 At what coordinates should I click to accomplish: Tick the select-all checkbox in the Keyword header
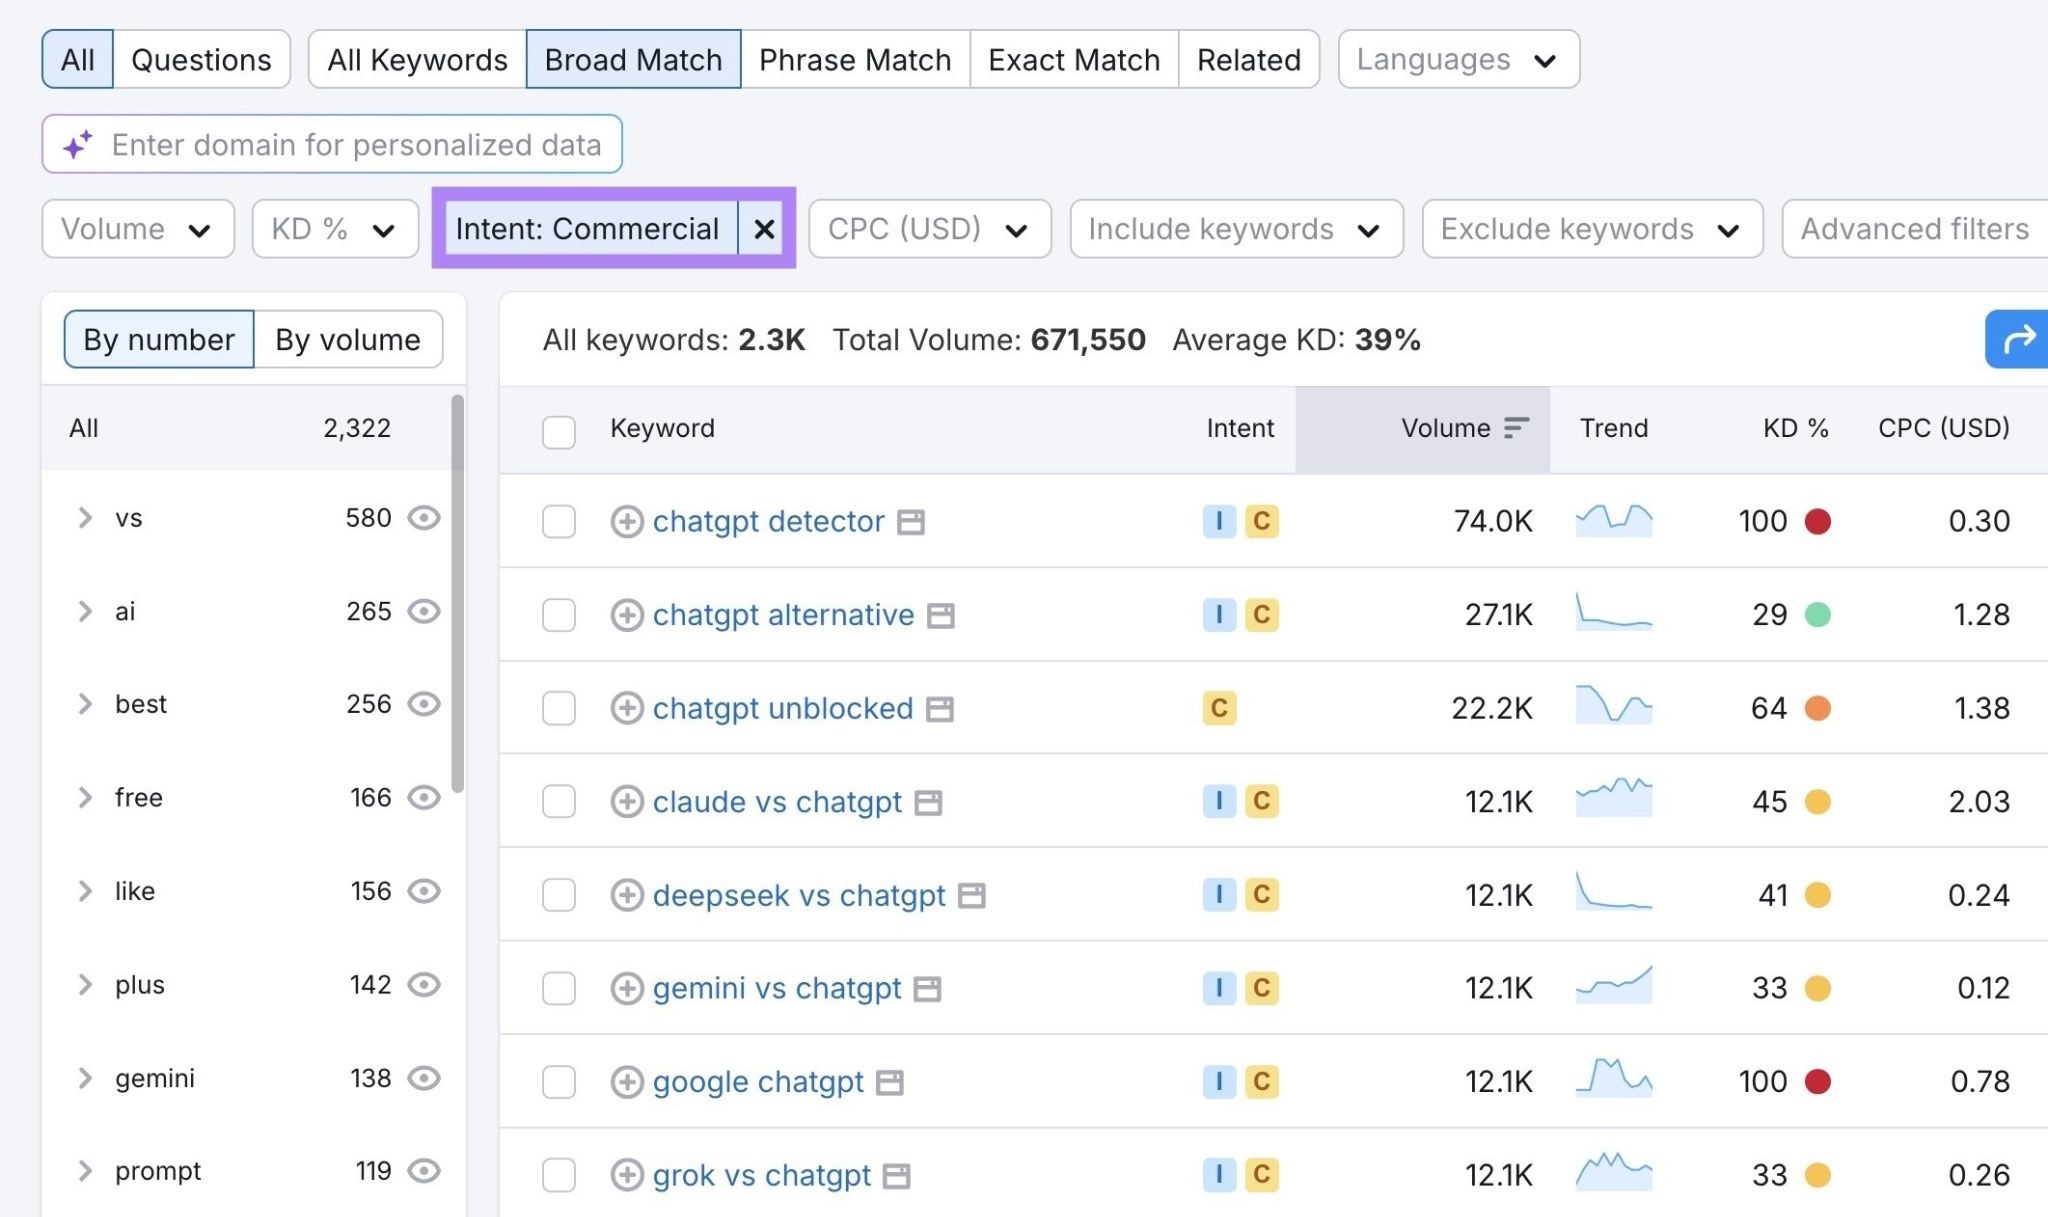pyautogui.click(x=558, y=432)
